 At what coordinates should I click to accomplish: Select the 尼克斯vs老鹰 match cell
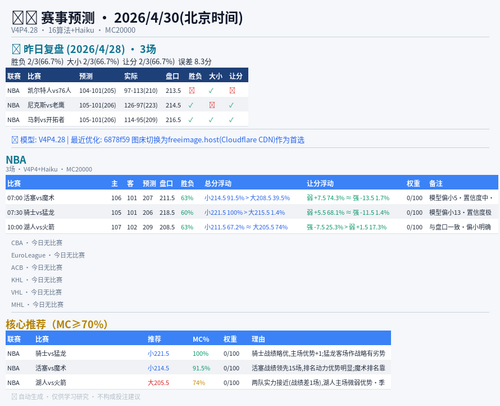(46, 105)
